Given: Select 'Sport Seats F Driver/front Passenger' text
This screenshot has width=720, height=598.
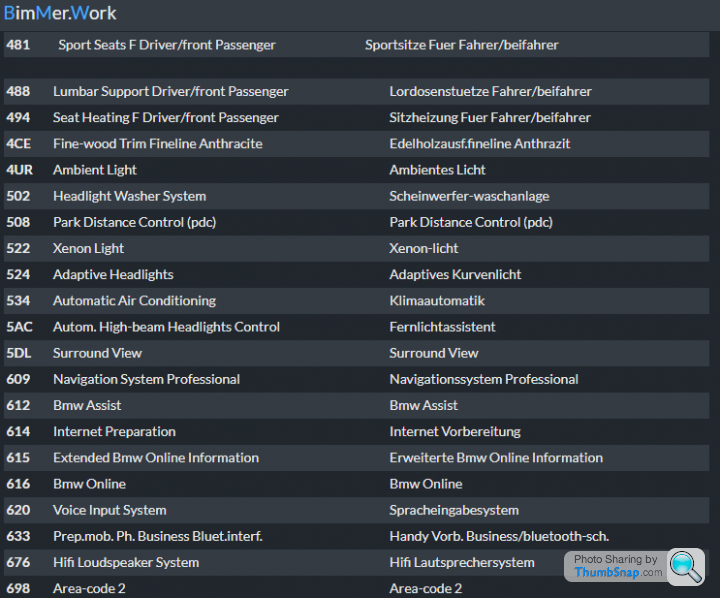Looking at the screenshot, I should tap(167, 45).
